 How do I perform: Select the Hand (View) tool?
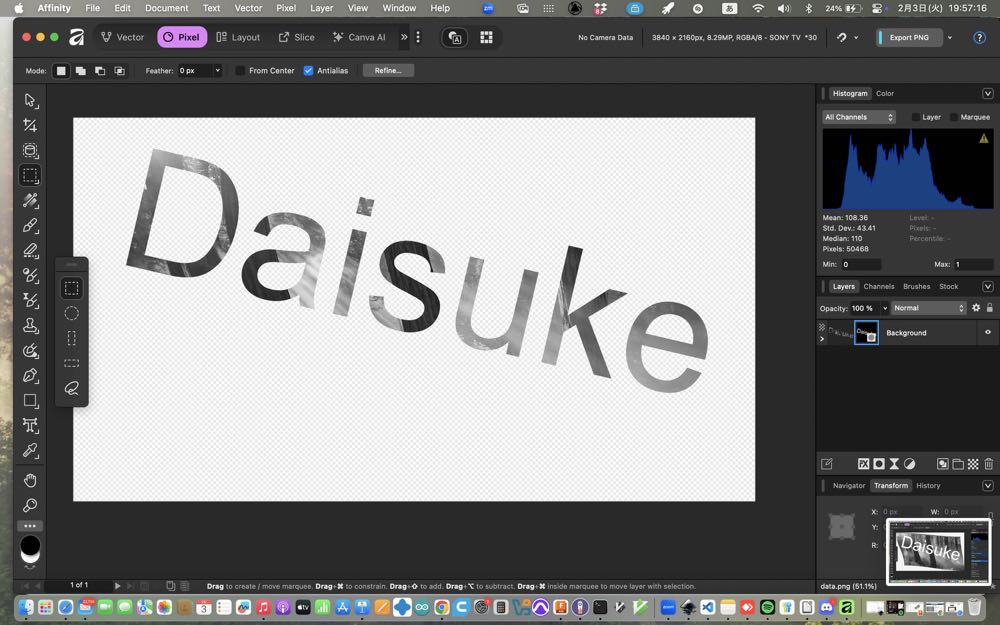pyautogui.click(x=30, y=480)
